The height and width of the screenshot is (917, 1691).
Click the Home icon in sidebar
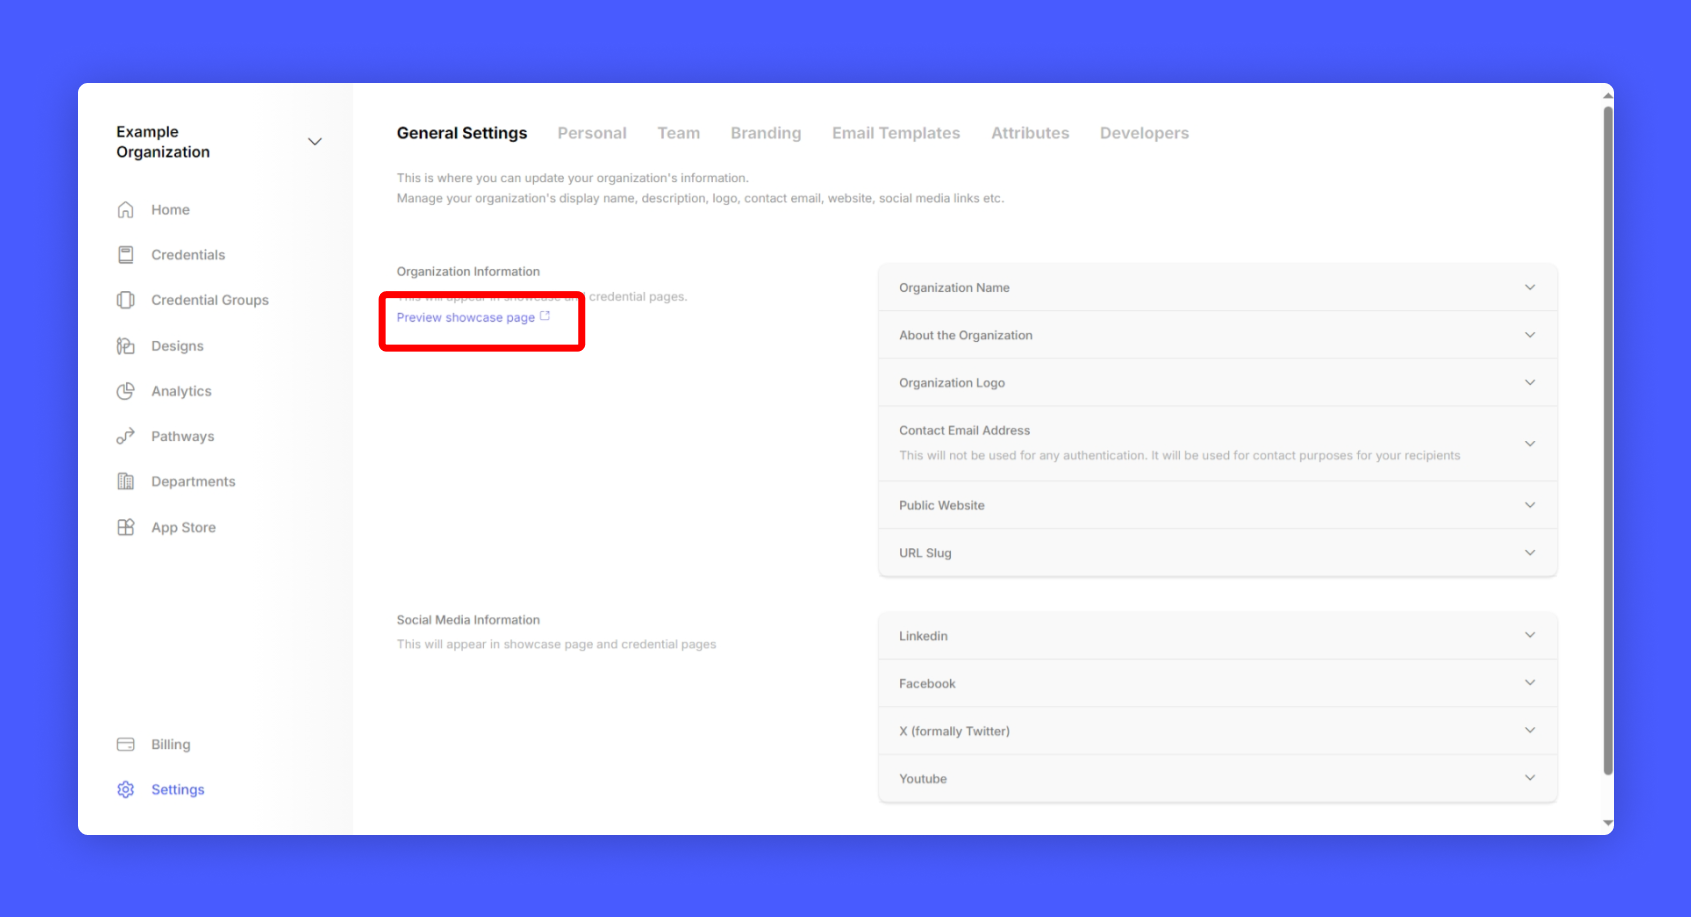click(x=125, y=210)
